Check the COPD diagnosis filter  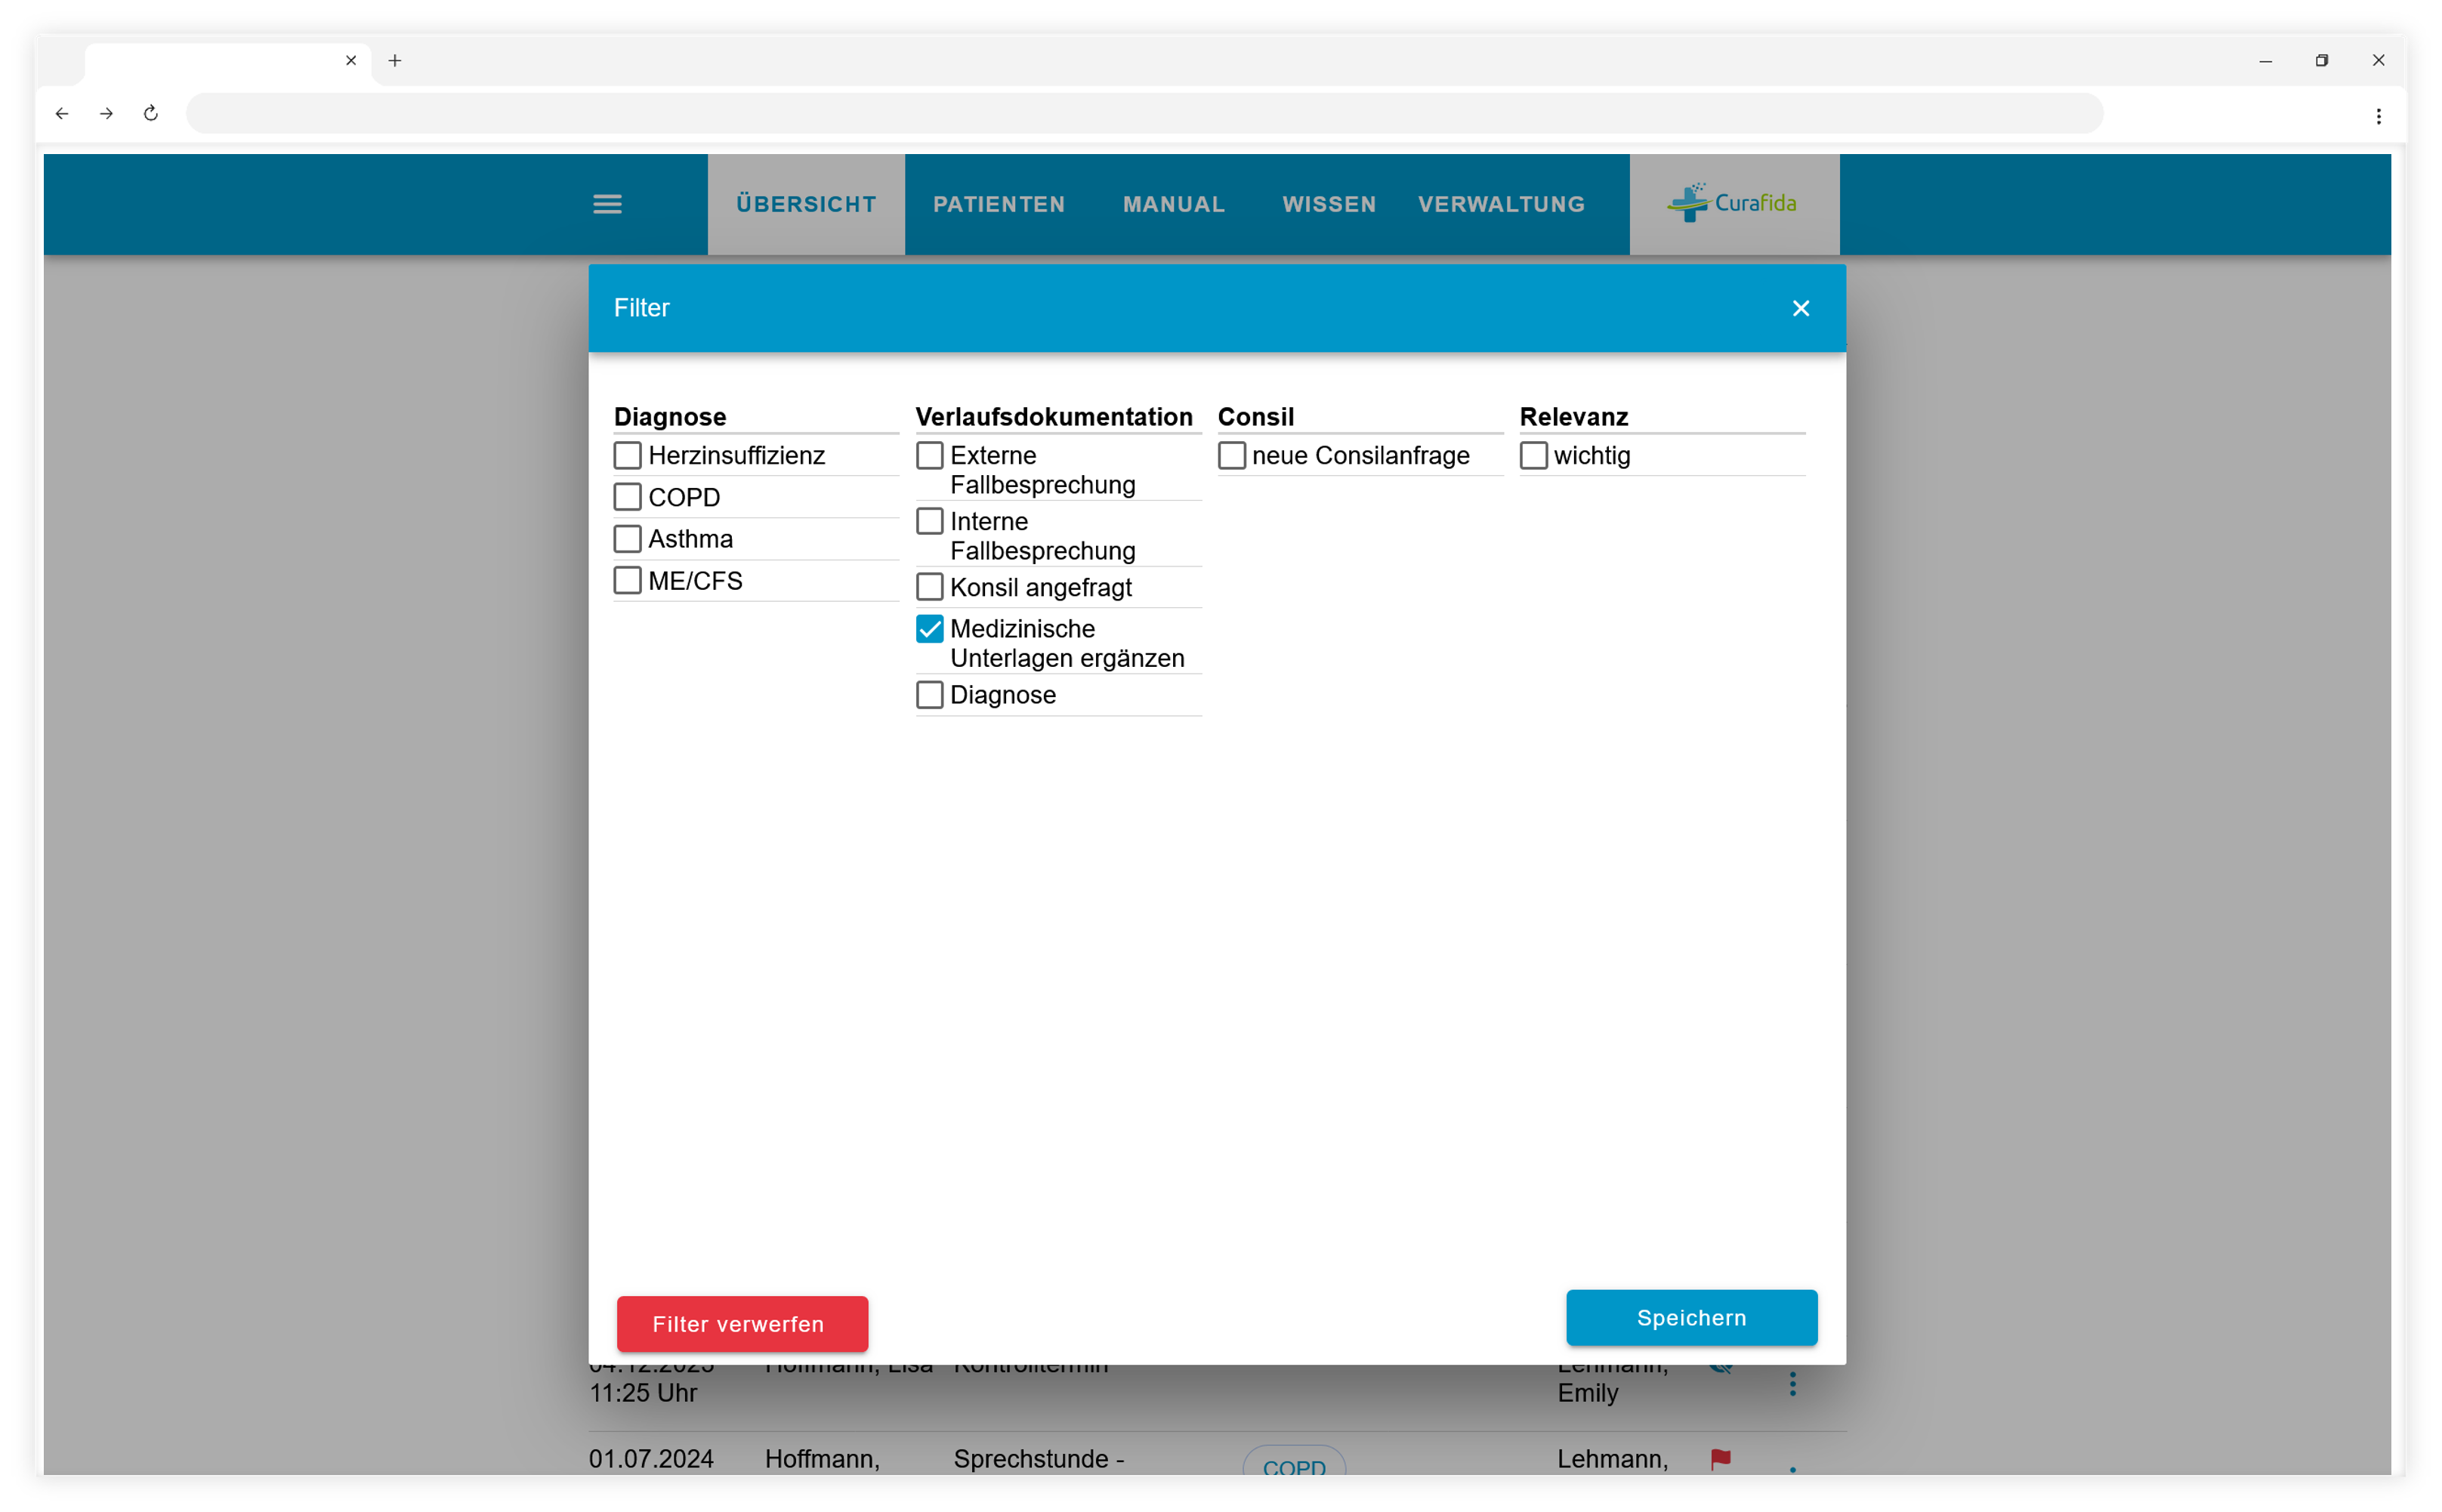[x=627, y=497]
